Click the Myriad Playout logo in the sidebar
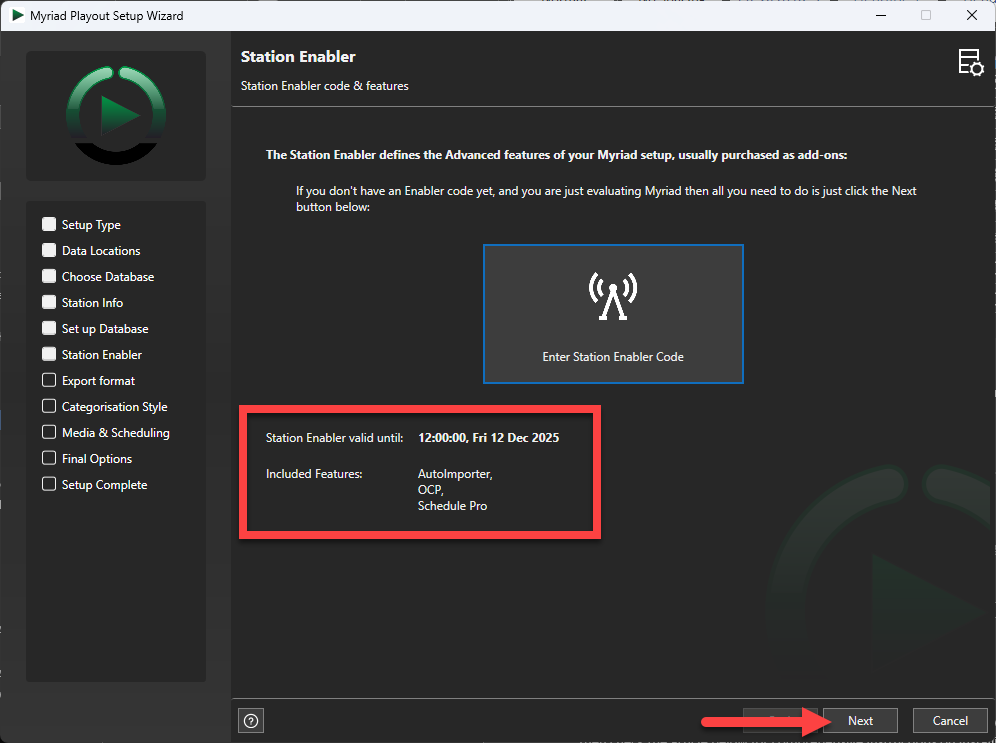The image size is (996, 743). coord(116,116)
